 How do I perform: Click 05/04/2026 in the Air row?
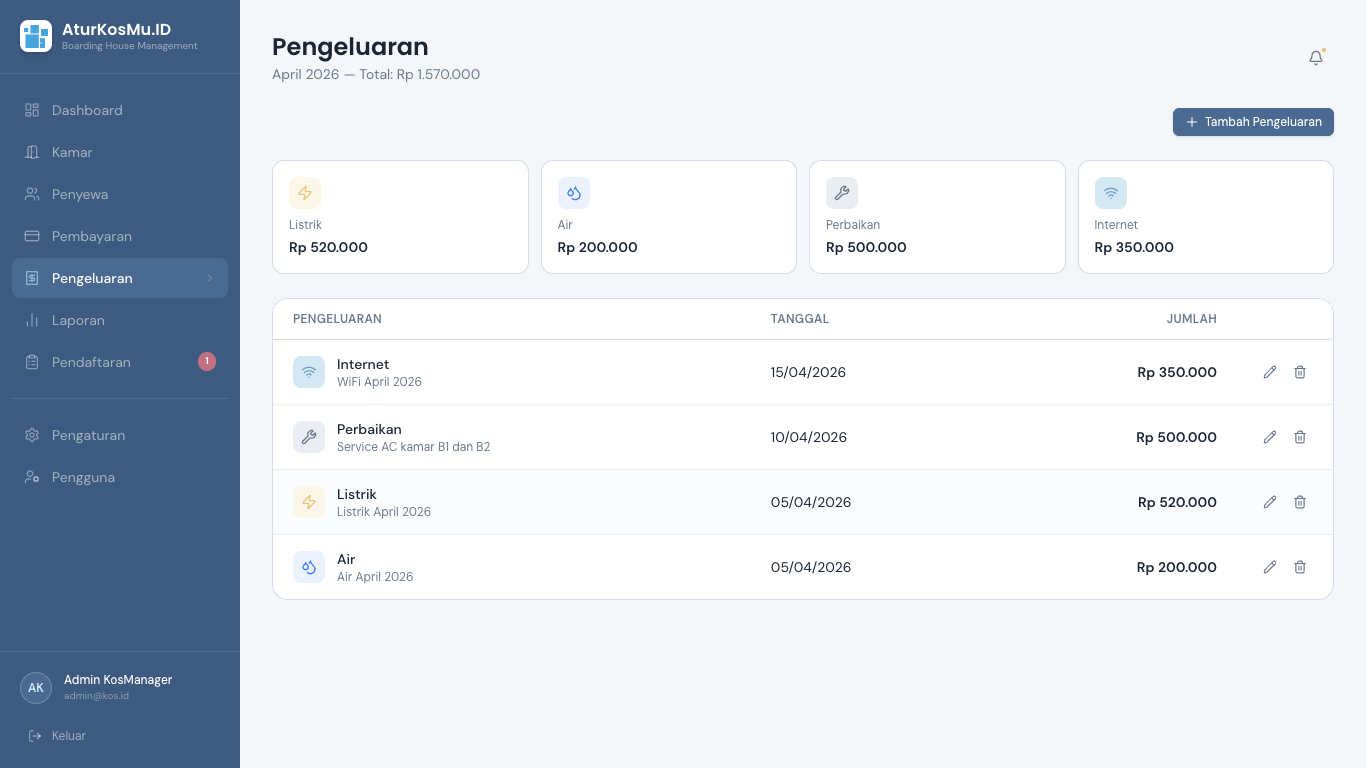coord(811,567)
